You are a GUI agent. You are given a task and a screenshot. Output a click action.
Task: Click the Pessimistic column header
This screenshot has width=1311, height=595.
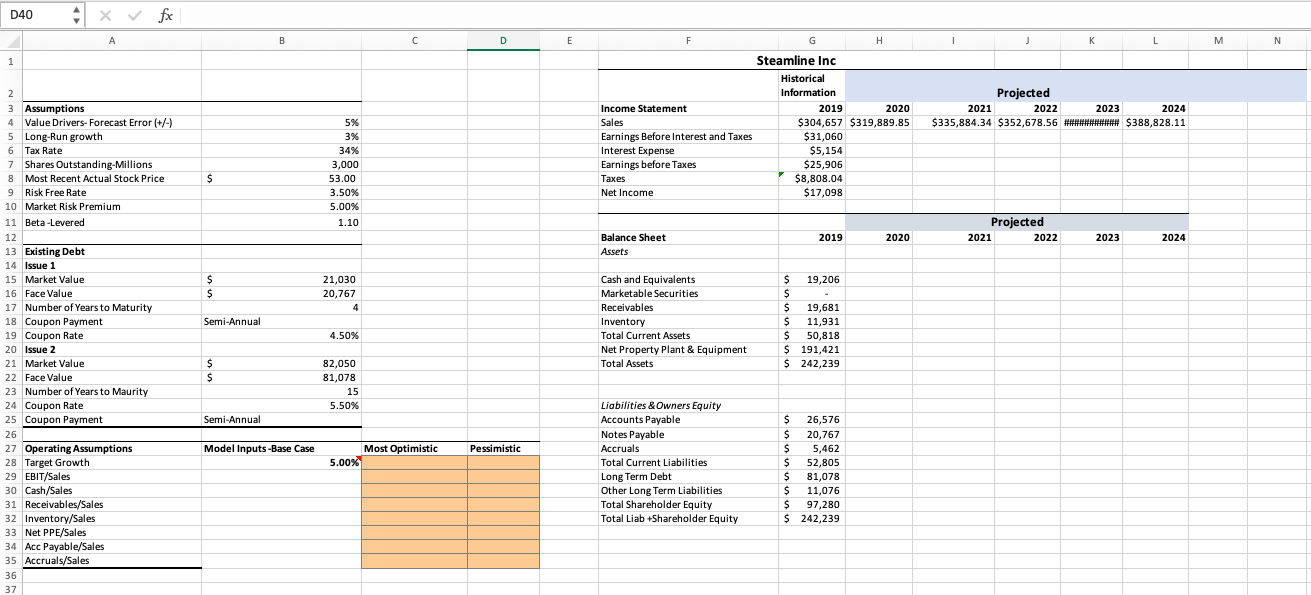pos(495,448)
